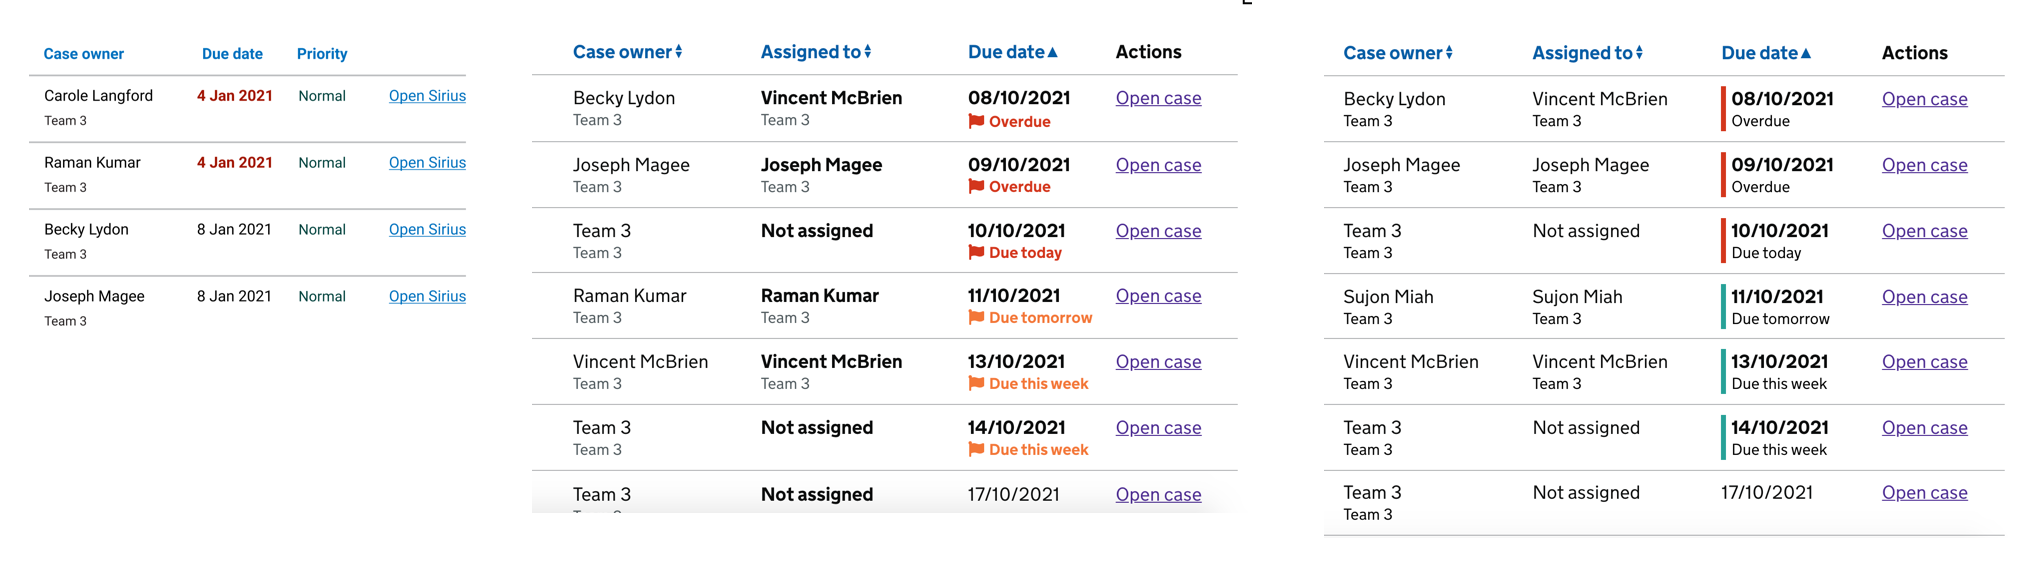
Task: Open case for Sujon Miah
Action: click(1924, 297)
